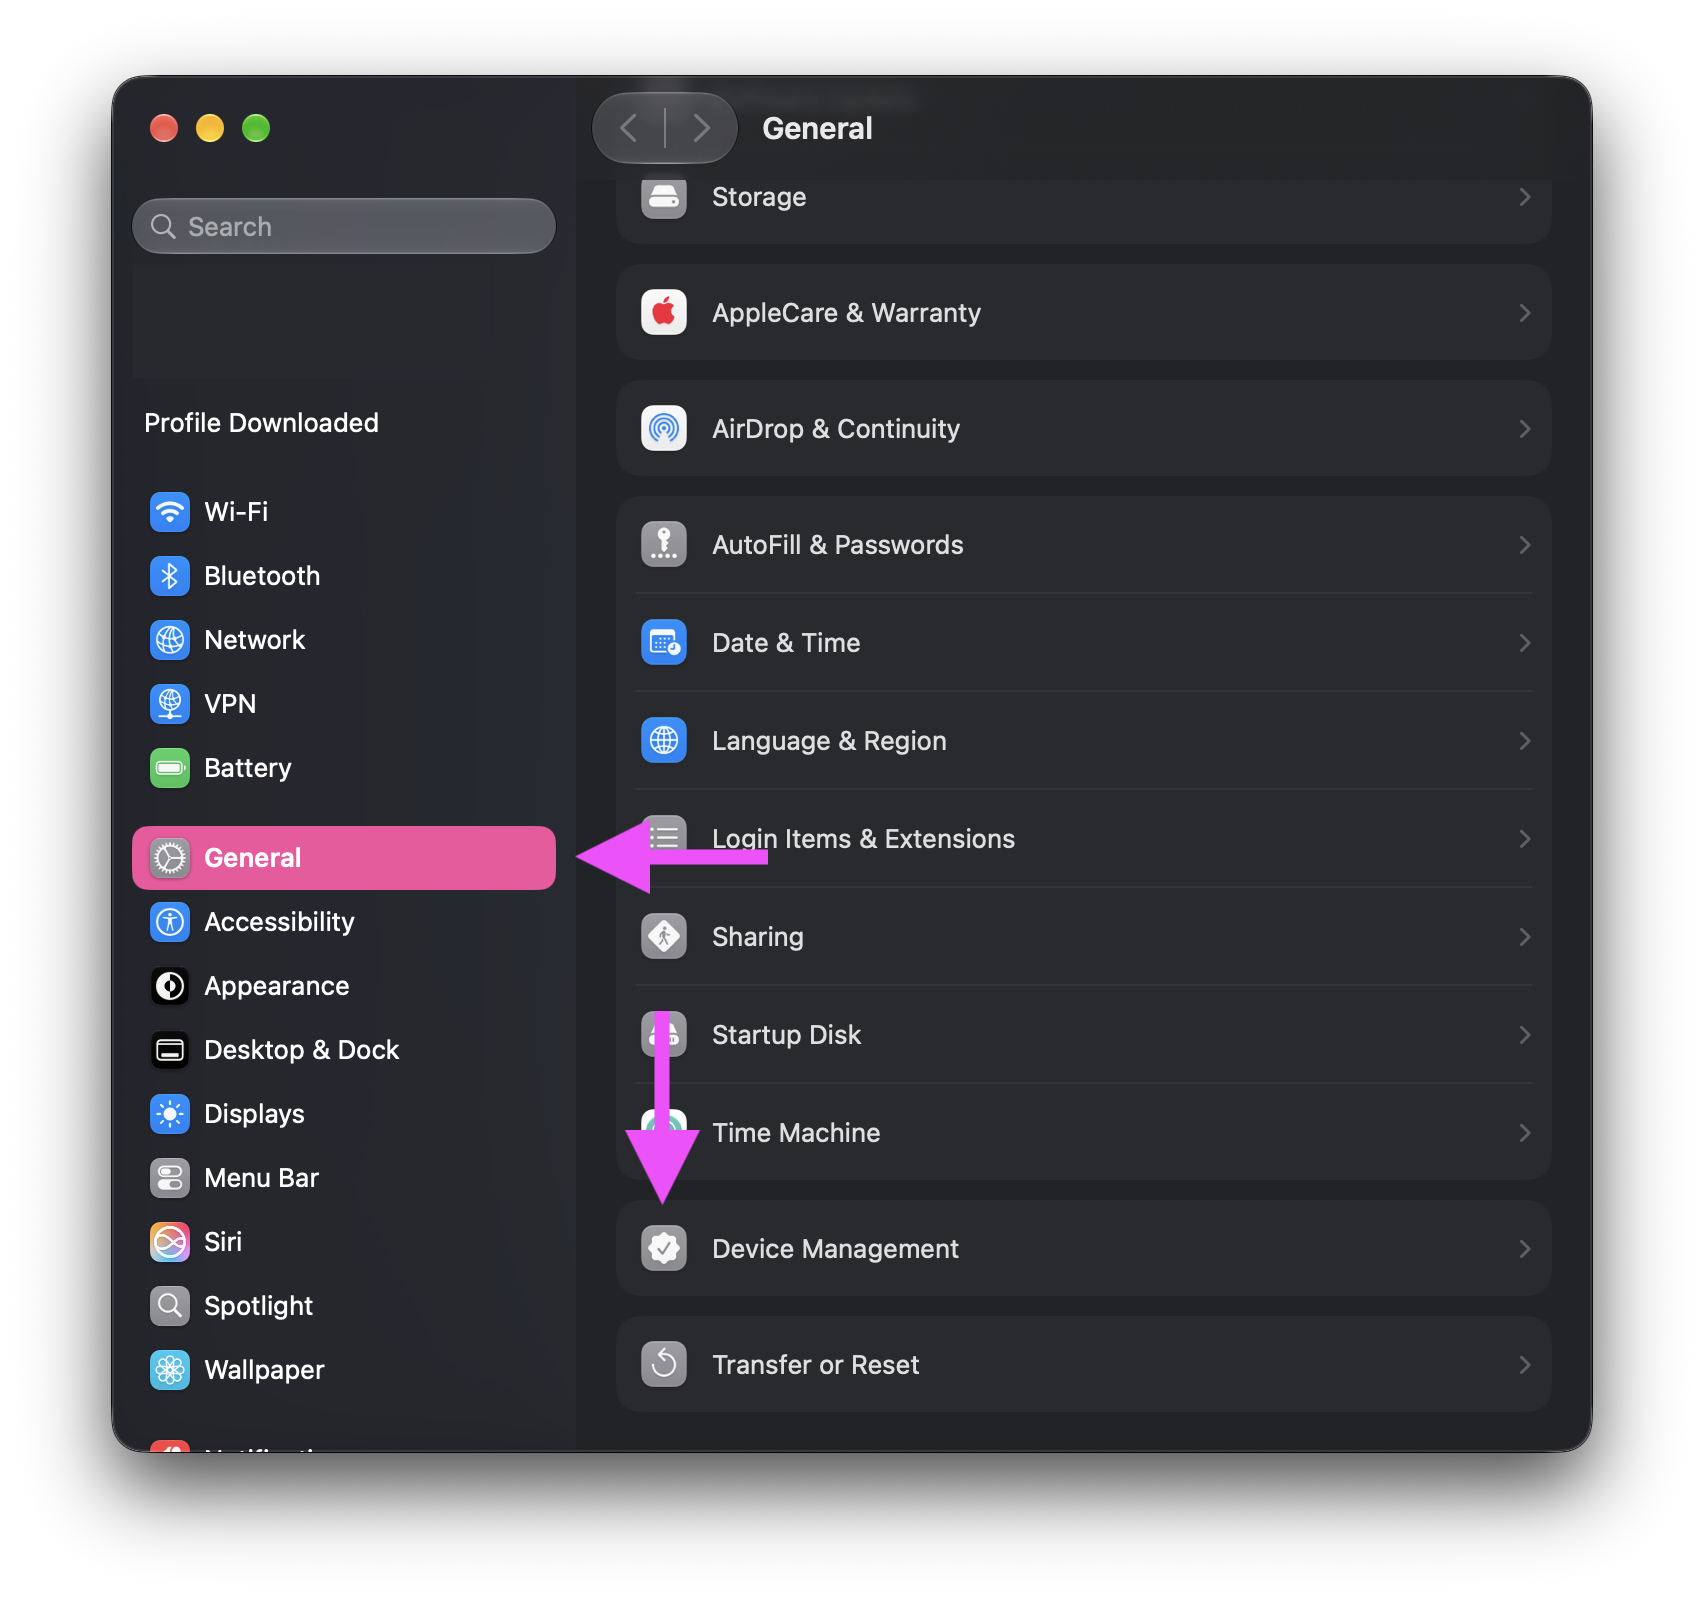Select the Accessibility icon
Viewport: 1704px width, 1600px height.
pyautogui.click(x=170, y=922)
